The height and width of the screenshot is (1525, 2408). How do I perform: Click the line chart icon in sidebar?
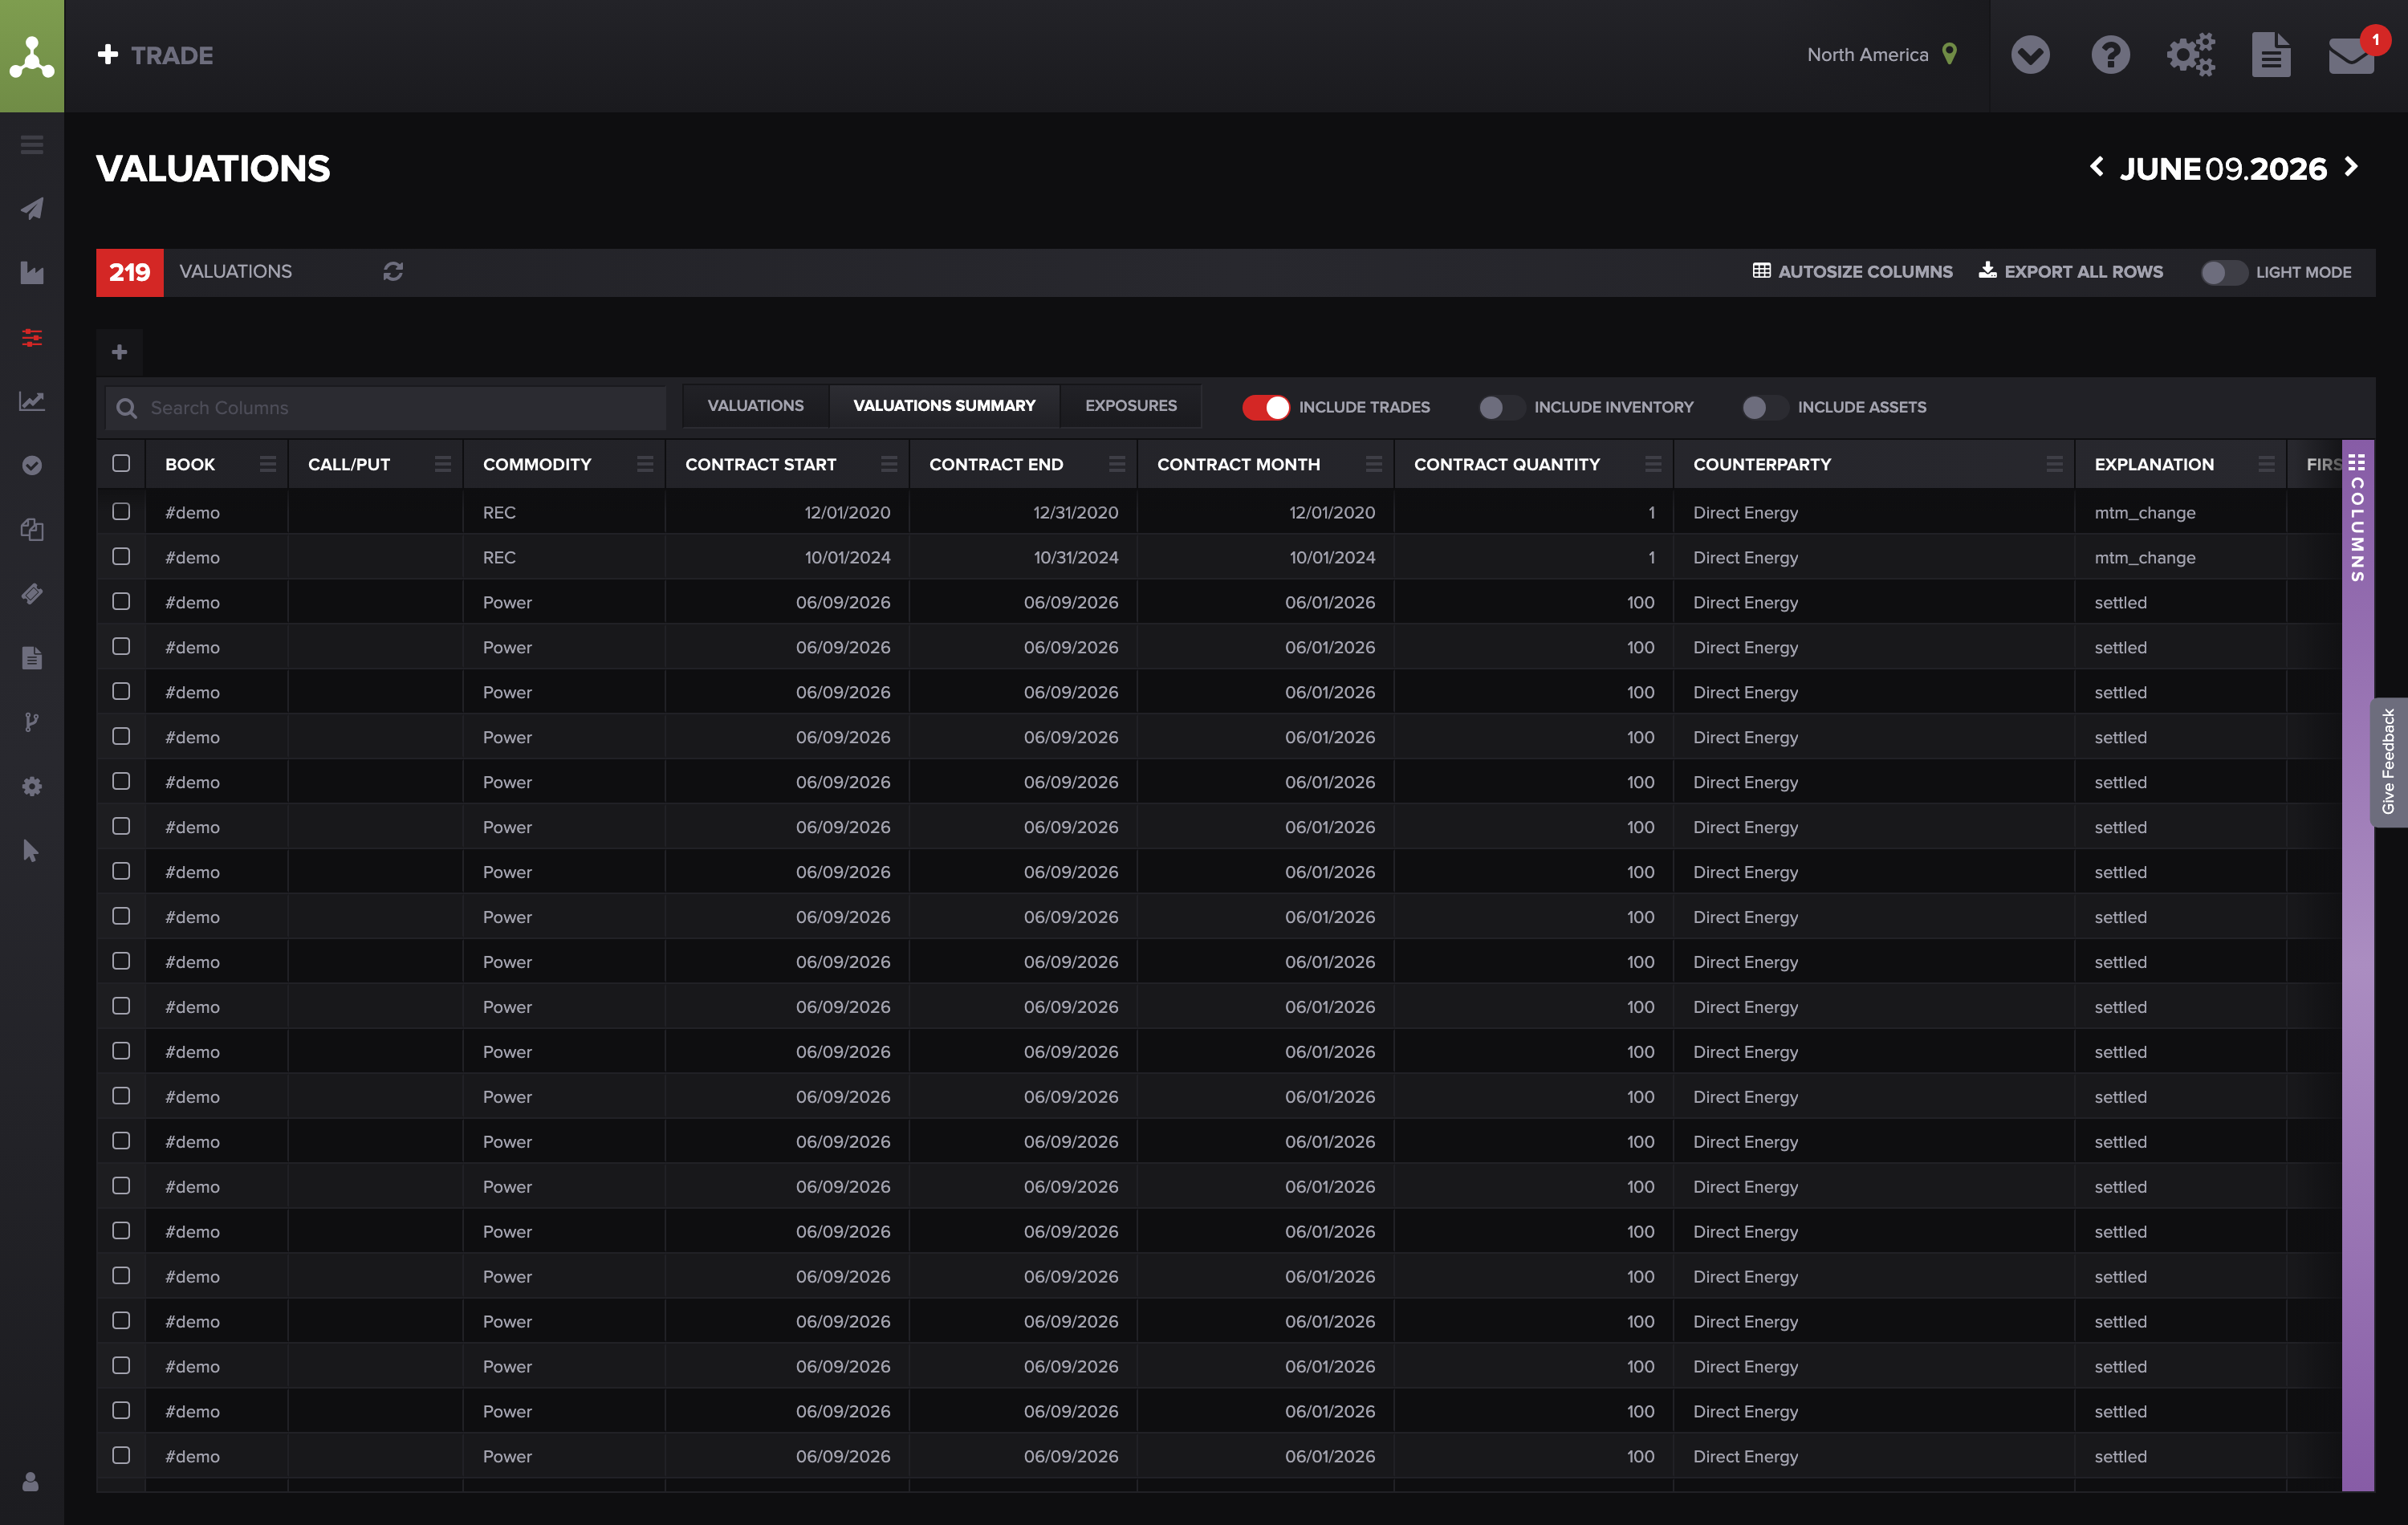(32, 401)
